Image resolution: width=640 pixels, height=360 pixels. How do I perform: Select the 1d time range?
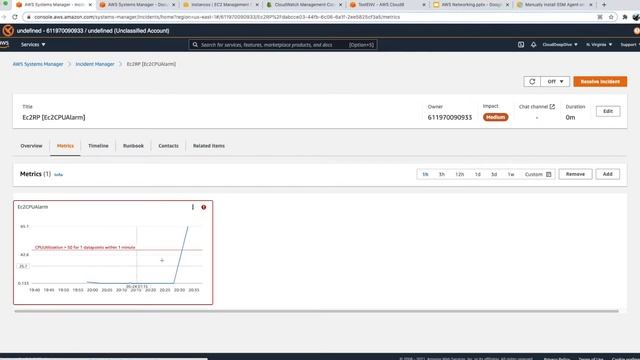(478, 174)
